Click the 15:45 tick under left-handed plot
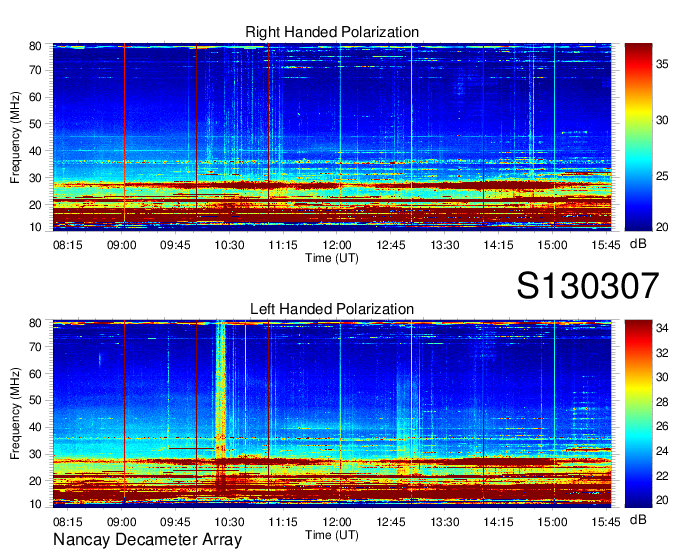This screenshot has width=680, height=552. coord(606,522)
